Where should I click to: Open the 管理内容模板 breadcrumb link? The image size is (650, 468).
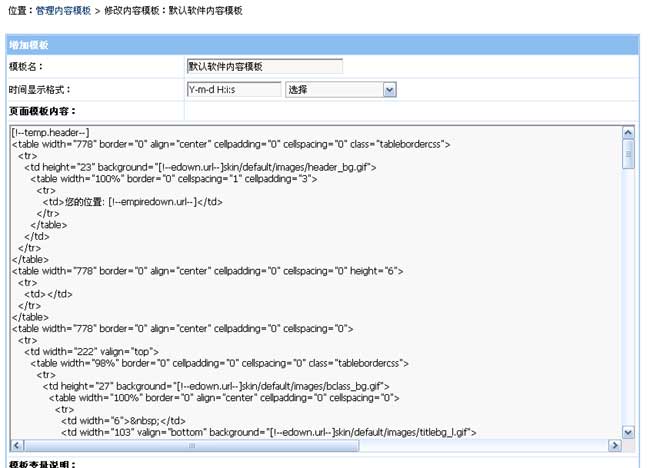(62, 9)
